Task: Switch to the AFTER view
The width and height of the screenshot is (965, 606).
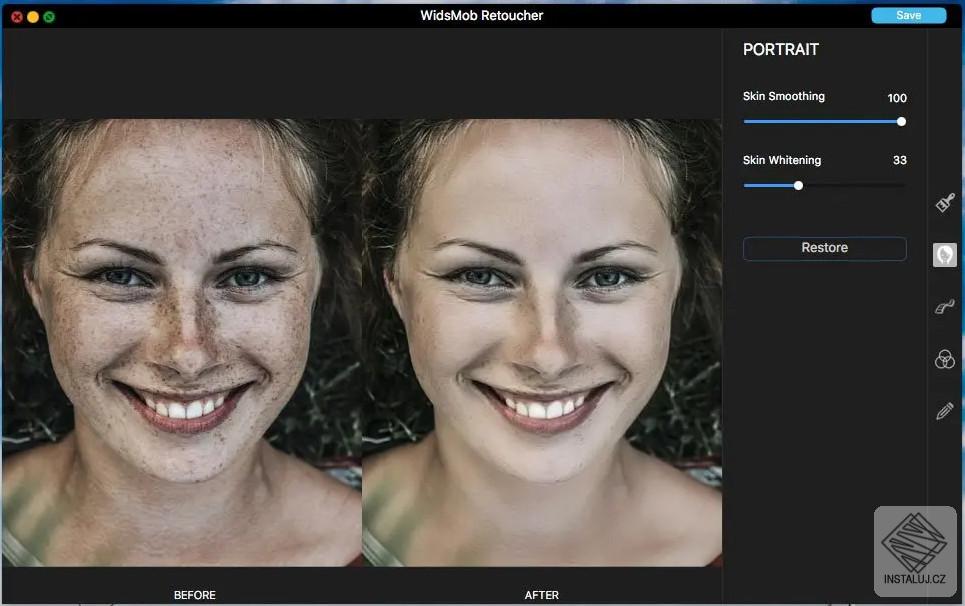Action: click(543, 595)
